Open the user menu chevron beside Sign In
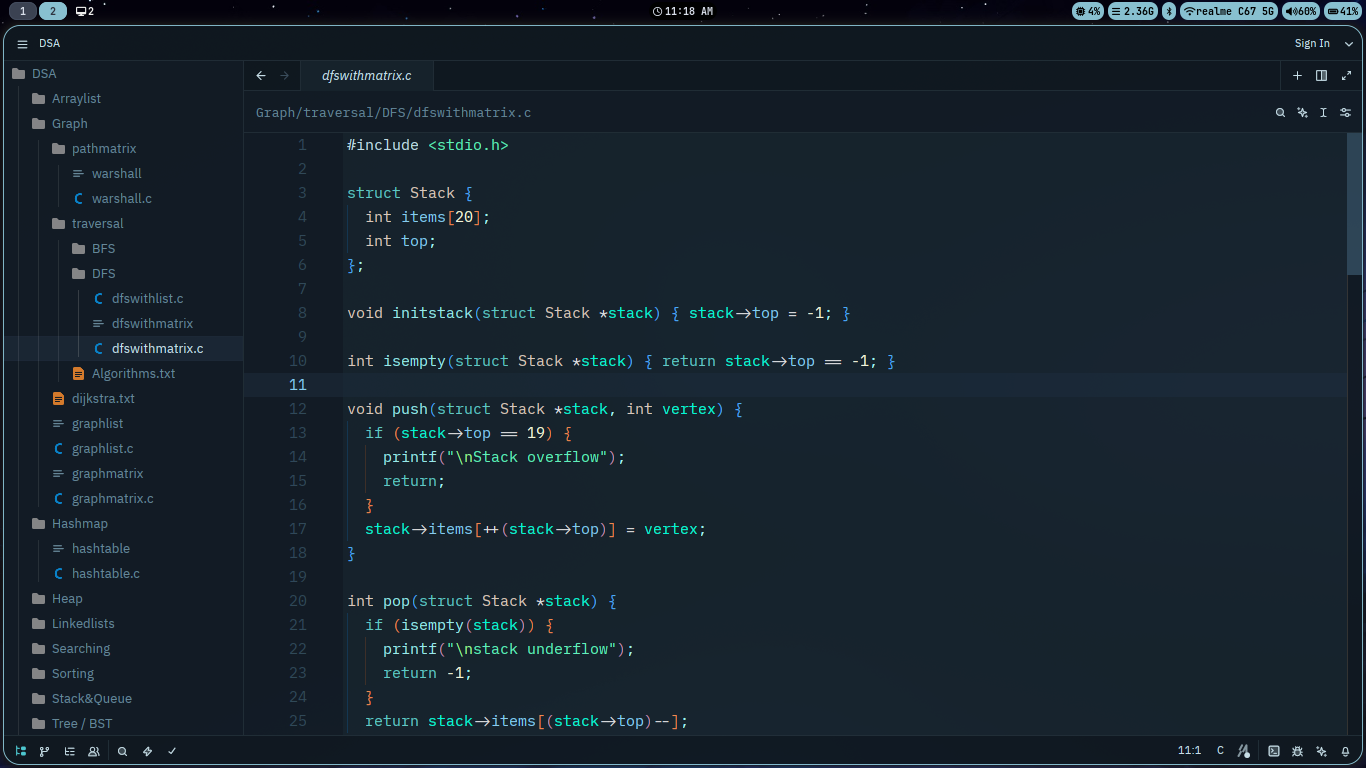The width and height of the screenshot is (1366, 768). (x=1349, y=44)
